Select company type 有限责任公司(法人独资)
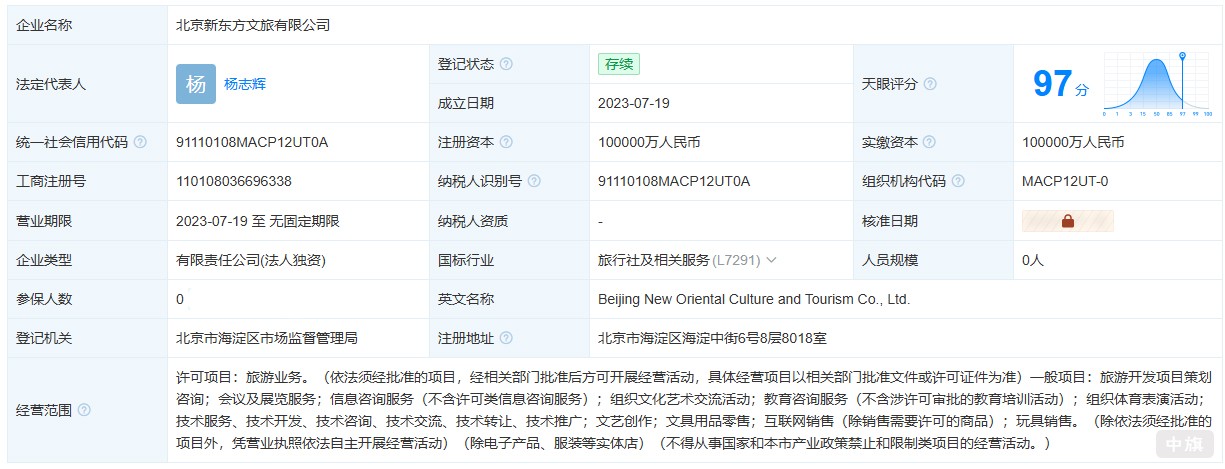 (x=251, y=260)
